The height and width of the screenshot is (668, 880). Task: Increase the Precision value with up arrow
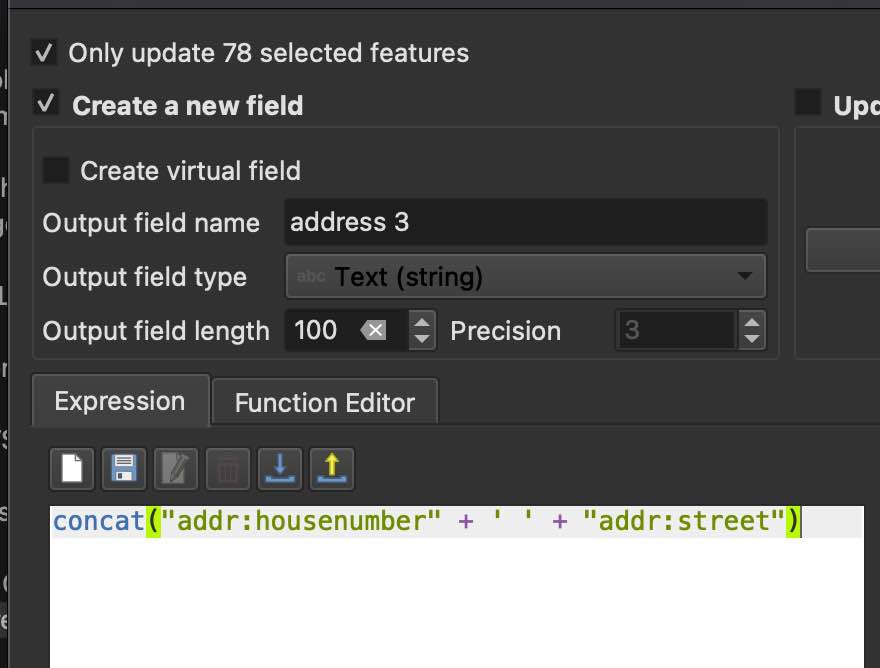tap(752, 322)
